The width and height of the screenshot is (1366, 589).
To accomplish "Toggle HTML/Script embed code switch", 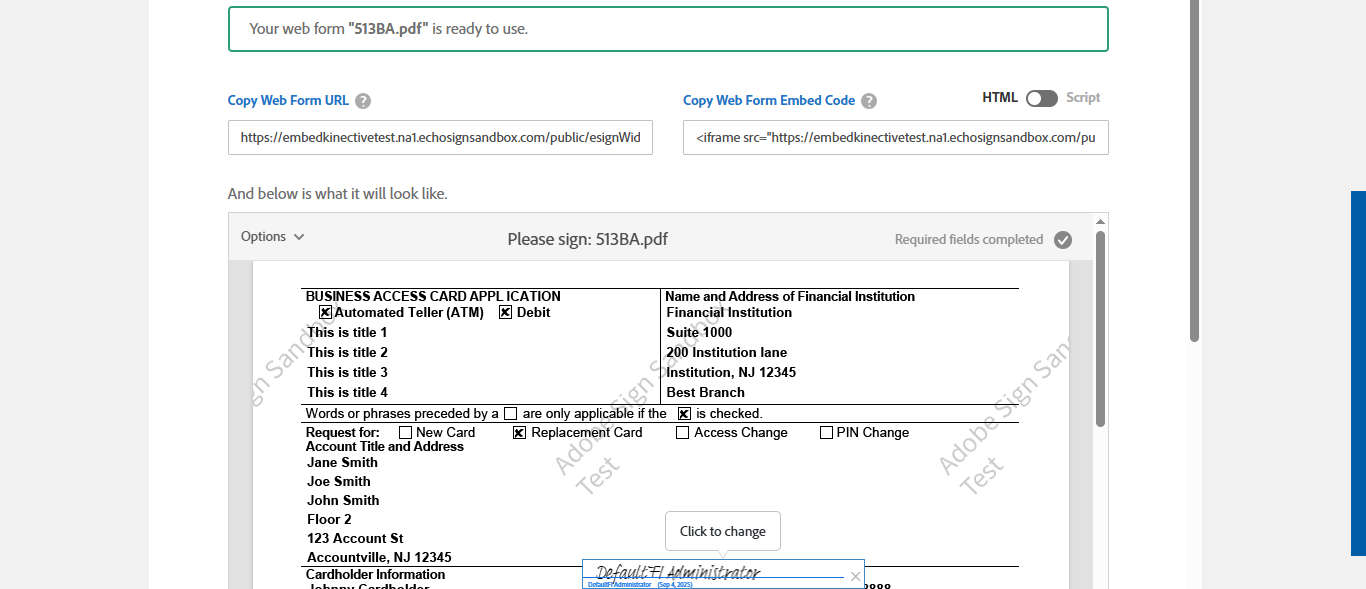I will tap(1042, 98).
